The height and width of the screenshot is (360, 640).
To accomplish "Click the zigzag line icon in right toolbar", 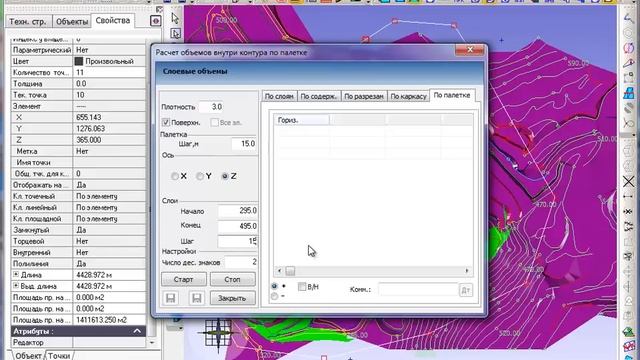I will (629, 227).
